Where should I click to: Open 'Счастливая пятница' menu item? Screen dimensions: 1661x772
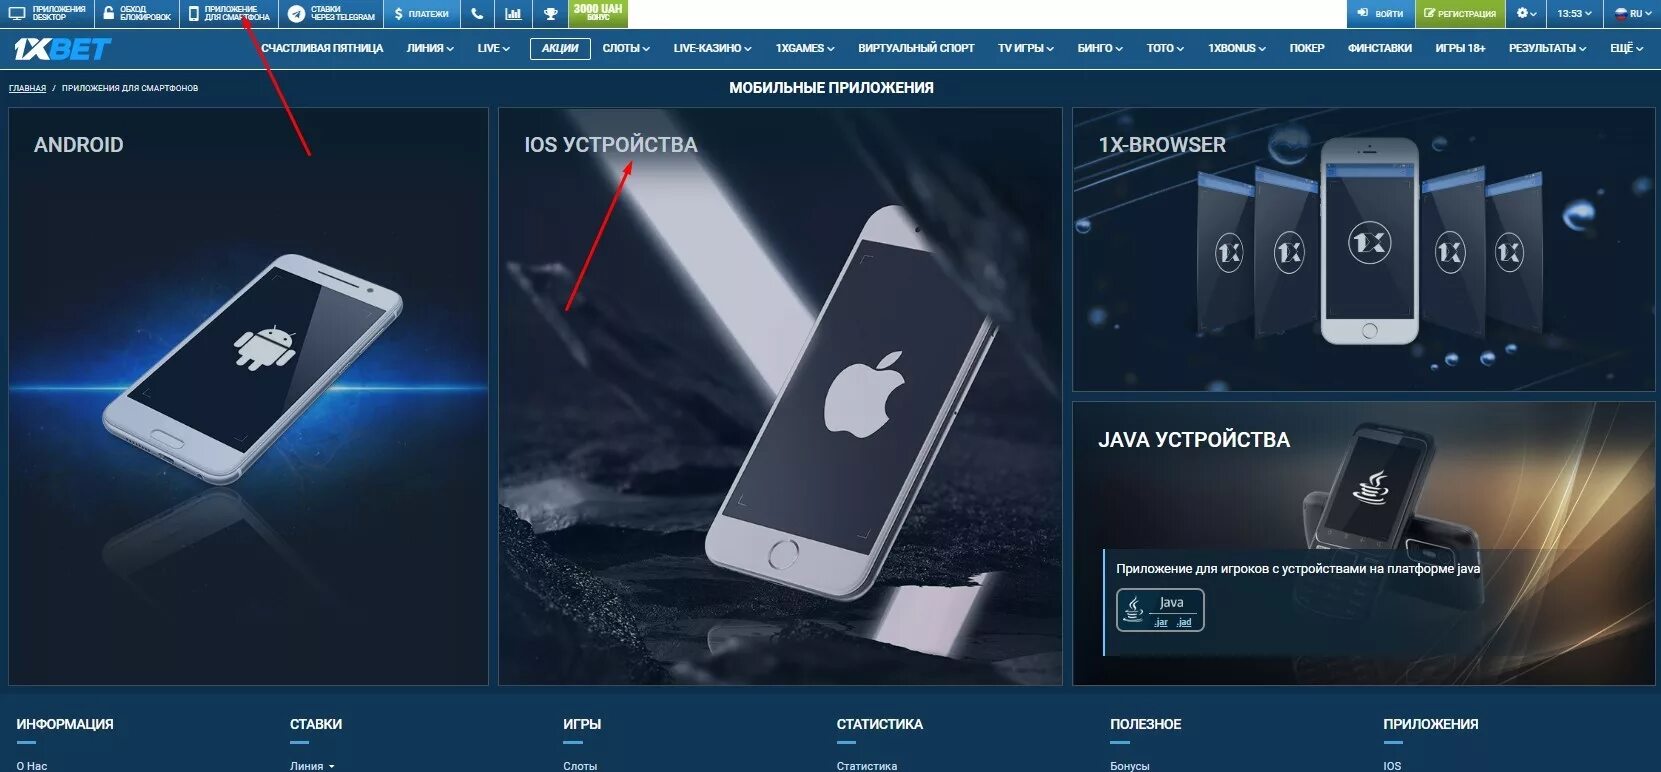(x=322, y=48)
